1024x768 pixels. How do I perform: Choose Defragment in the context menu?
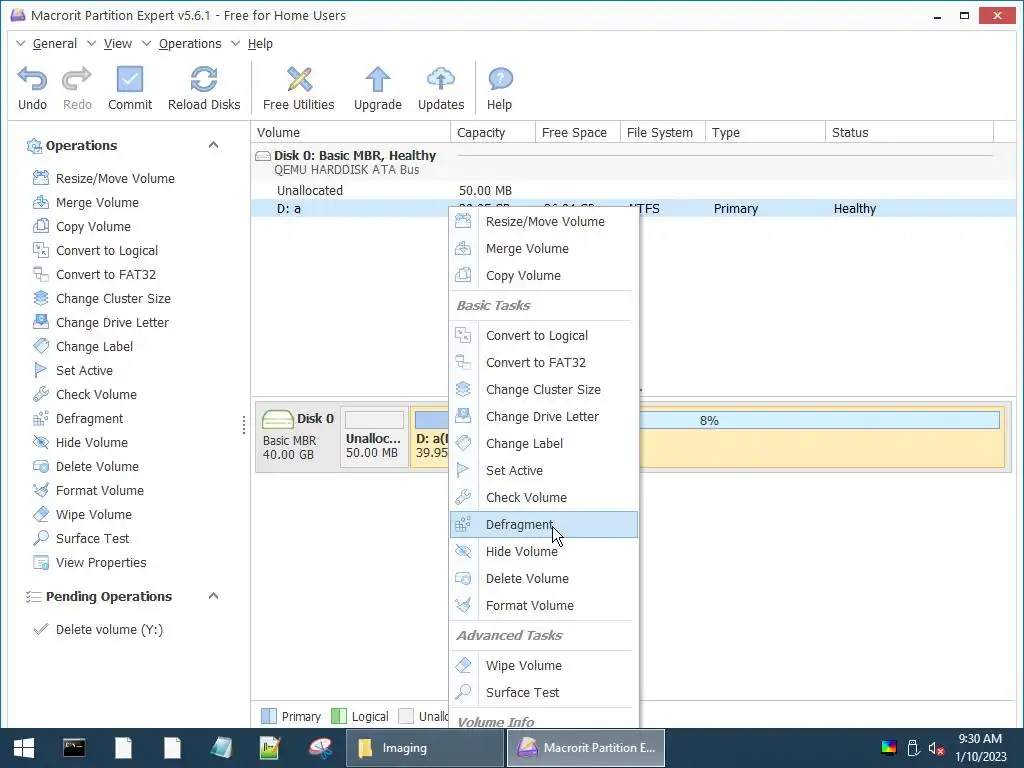tap(543, 524)
